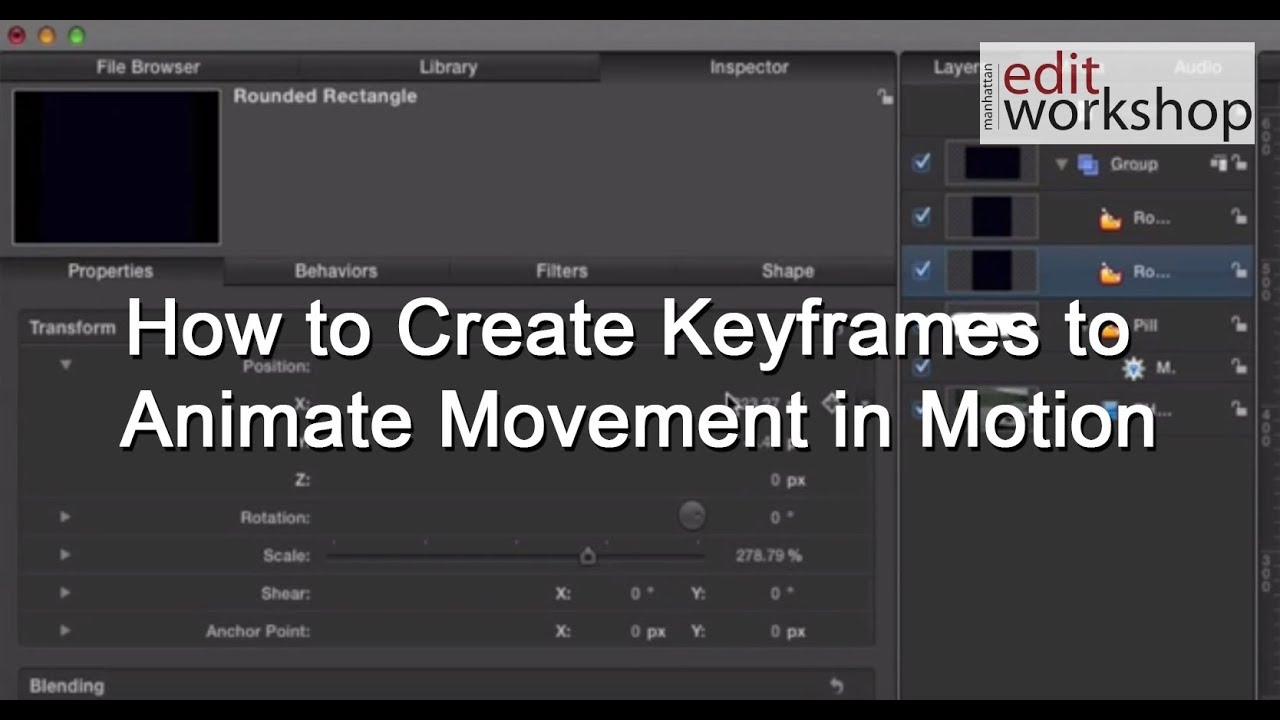Image resolution: width=1280 pixels, height=720 pixels.
Task: Click the gear behavior icon next to M.
Action: point(1133,368)
